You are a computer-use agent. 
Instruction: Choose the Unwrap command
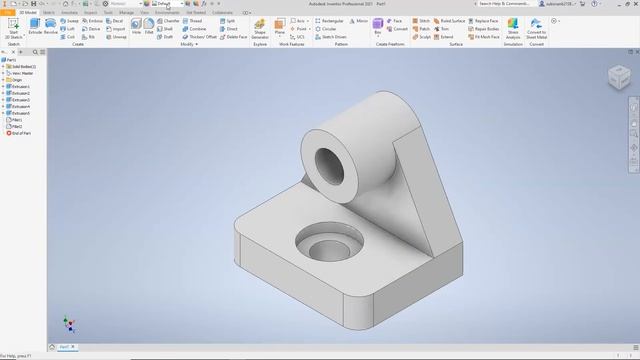(x=116, y=37)
